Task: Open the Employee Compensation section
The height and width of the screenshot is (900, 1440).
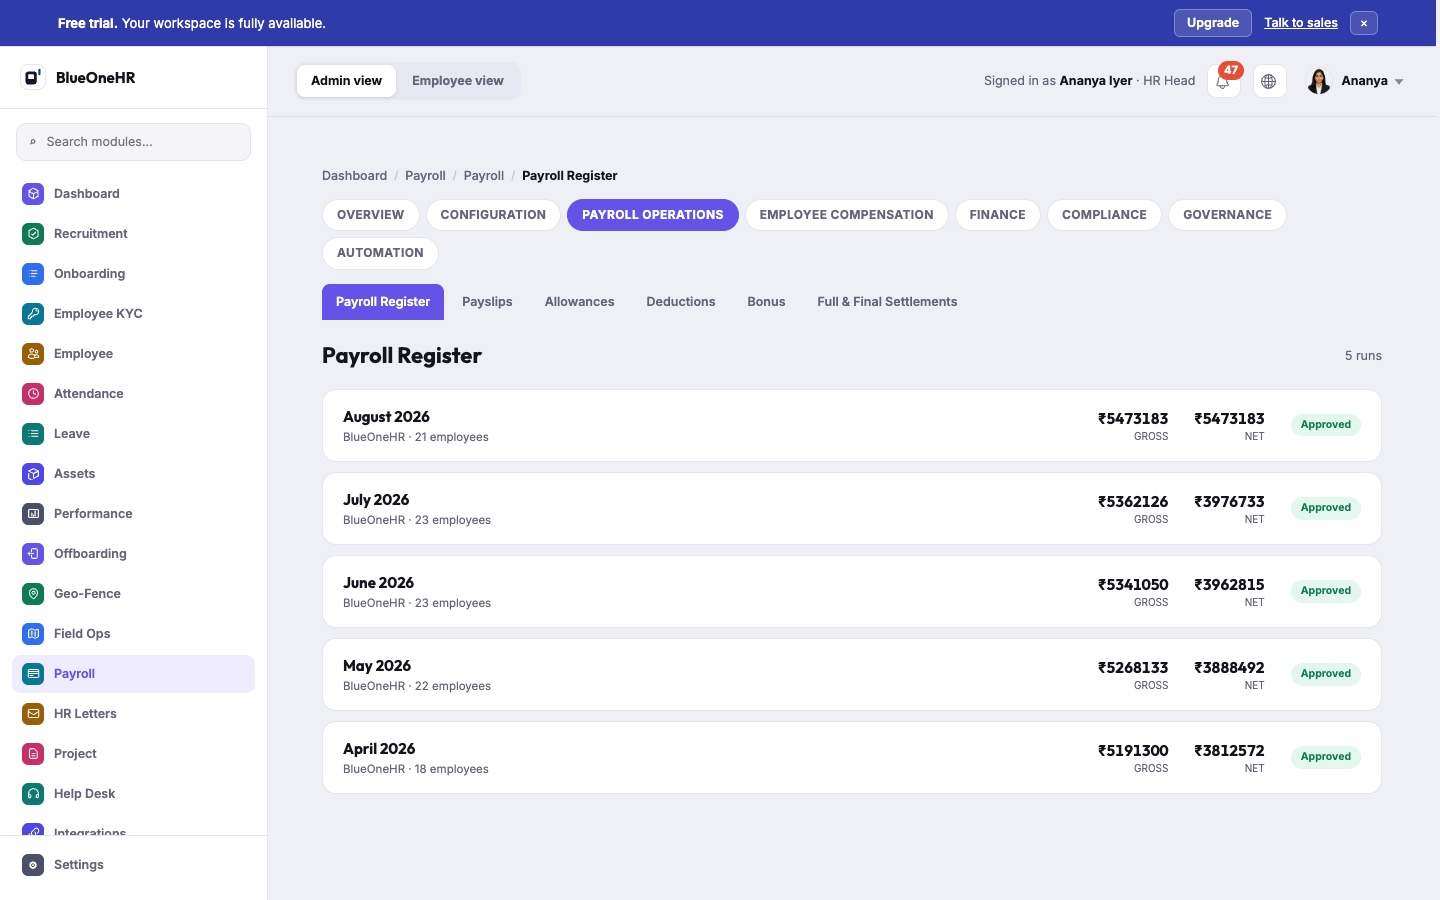Action: coord(846,215)
